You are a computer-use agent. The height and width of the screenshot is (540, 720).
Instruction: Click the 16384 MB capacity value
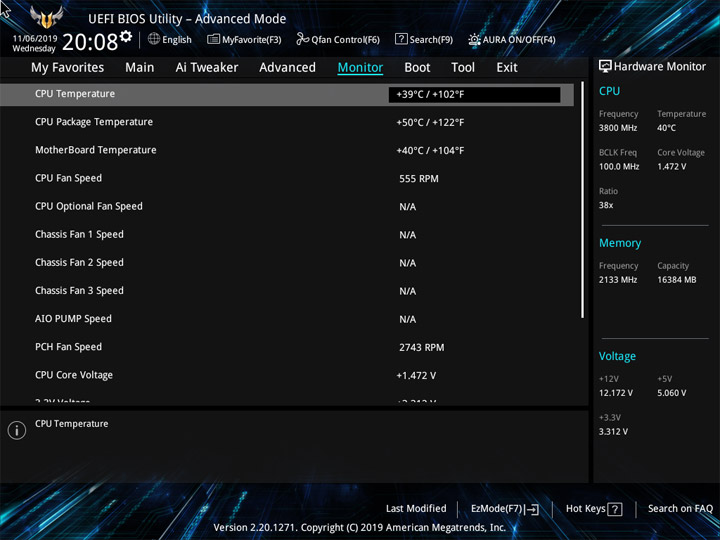(x=677, y=280)
